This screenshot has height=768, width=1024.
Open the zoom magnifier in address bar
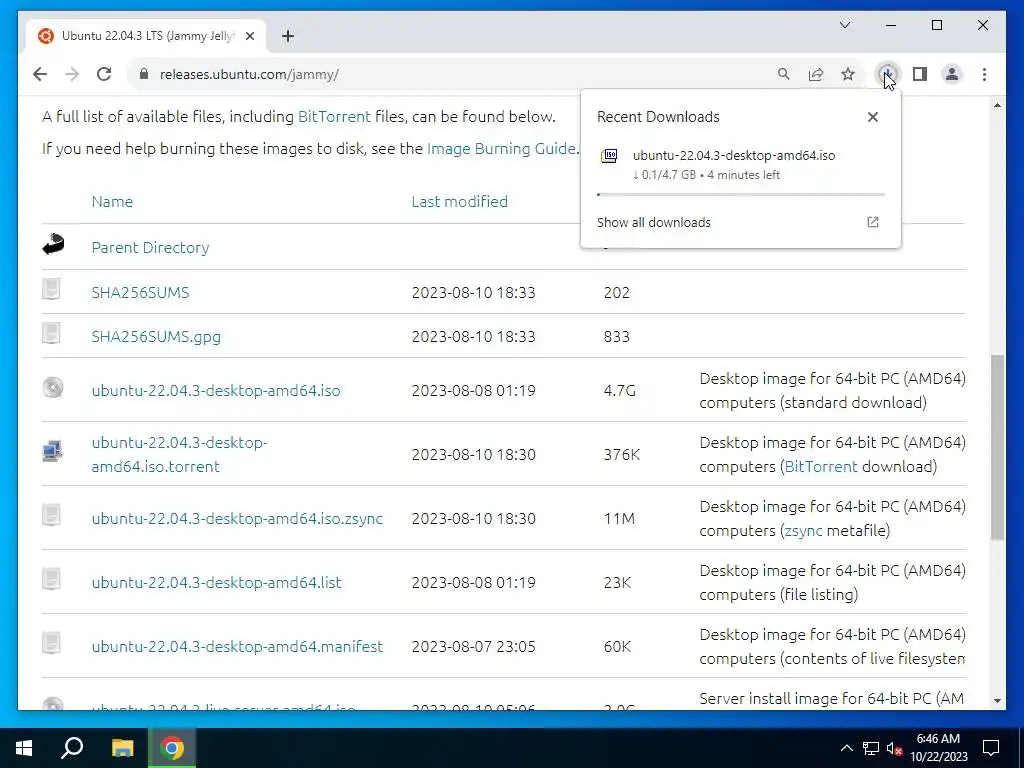click(784, 74)
